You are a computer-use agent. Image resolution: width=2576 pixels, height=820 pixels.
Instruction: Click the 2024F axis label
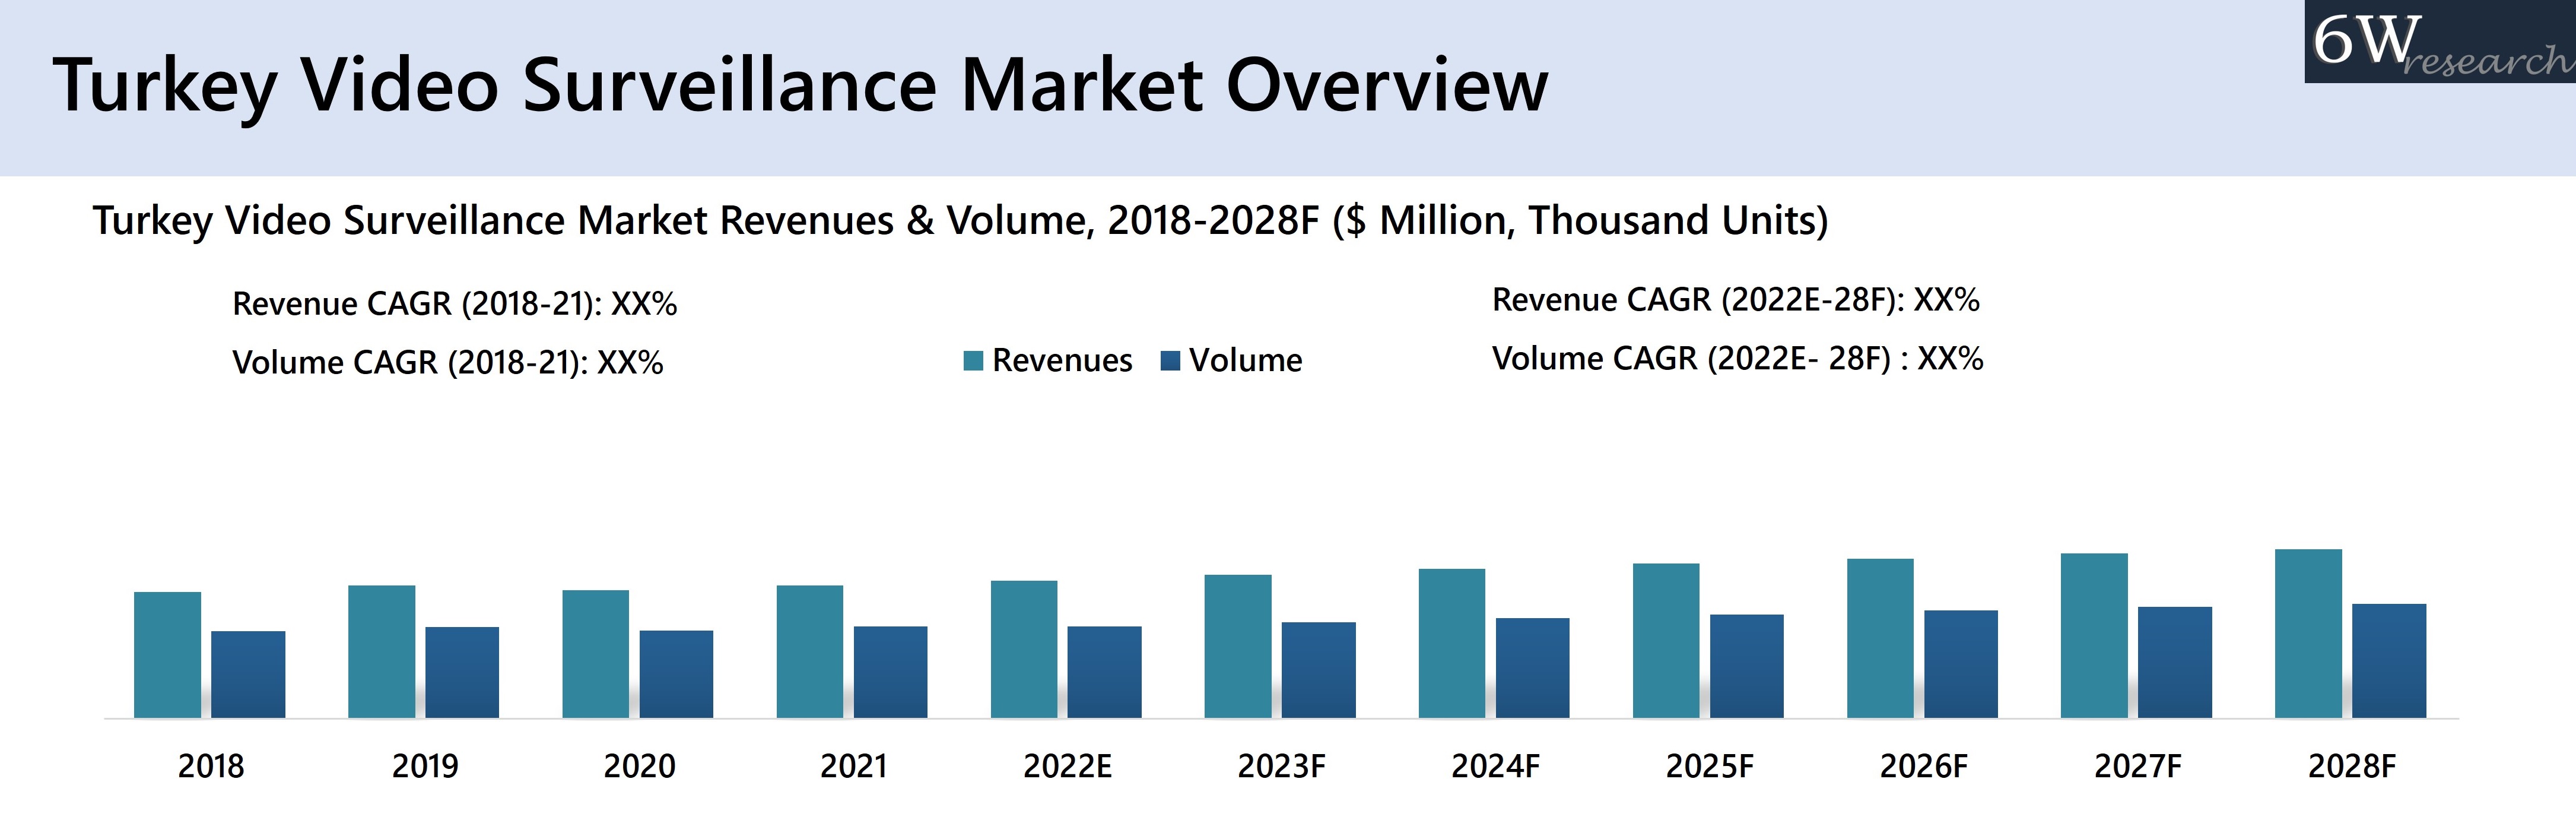tap(1495, 766)
